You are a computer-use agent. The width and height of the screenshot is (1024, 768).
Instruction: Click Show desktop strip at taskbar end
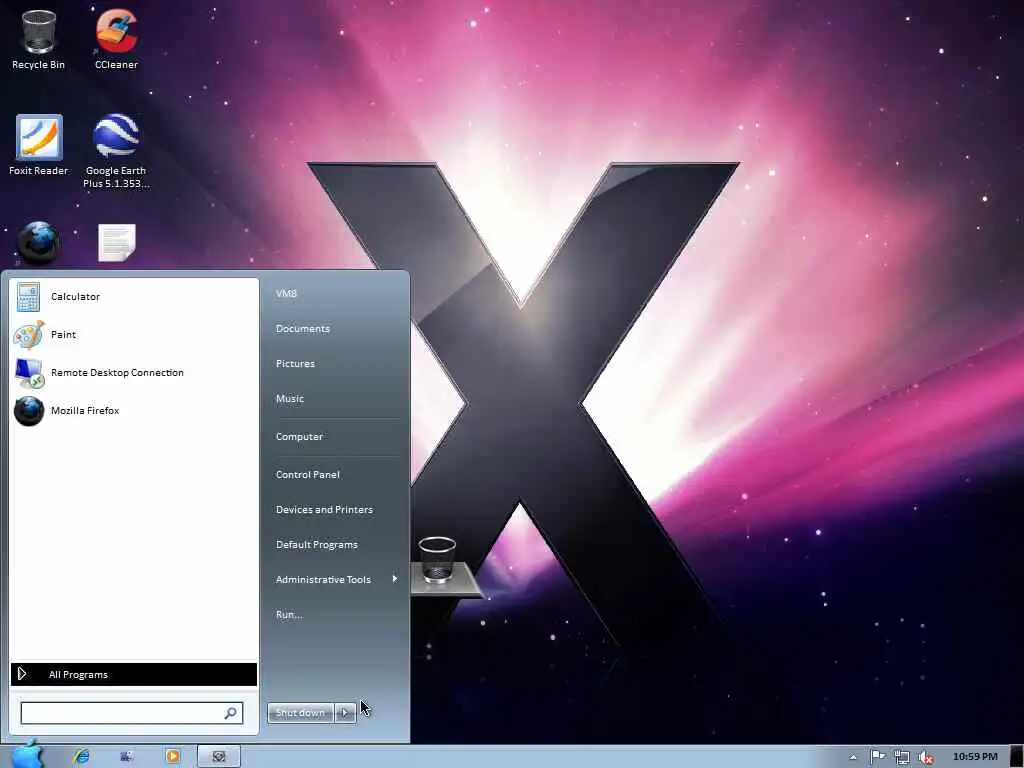pyautogui.click(x=1017, y=756)
